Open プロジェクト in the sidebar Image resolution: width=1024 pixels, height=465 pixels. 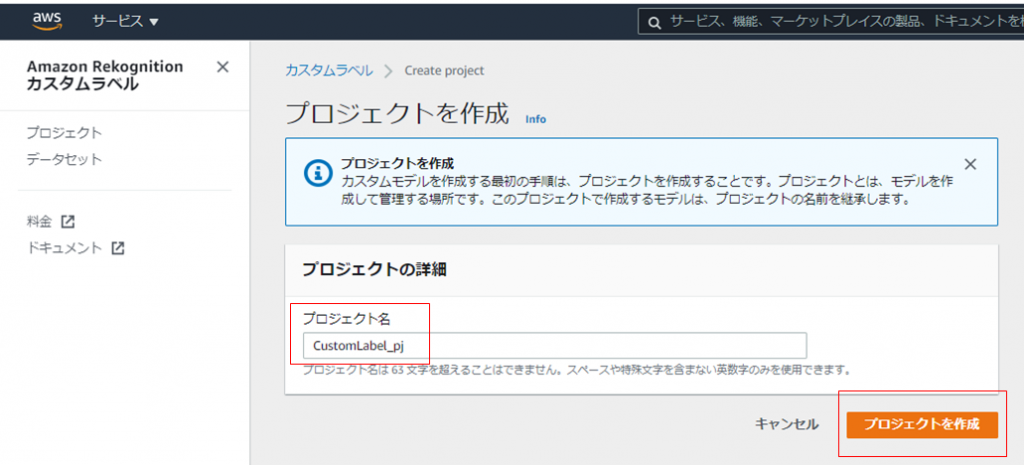(64, 133)
